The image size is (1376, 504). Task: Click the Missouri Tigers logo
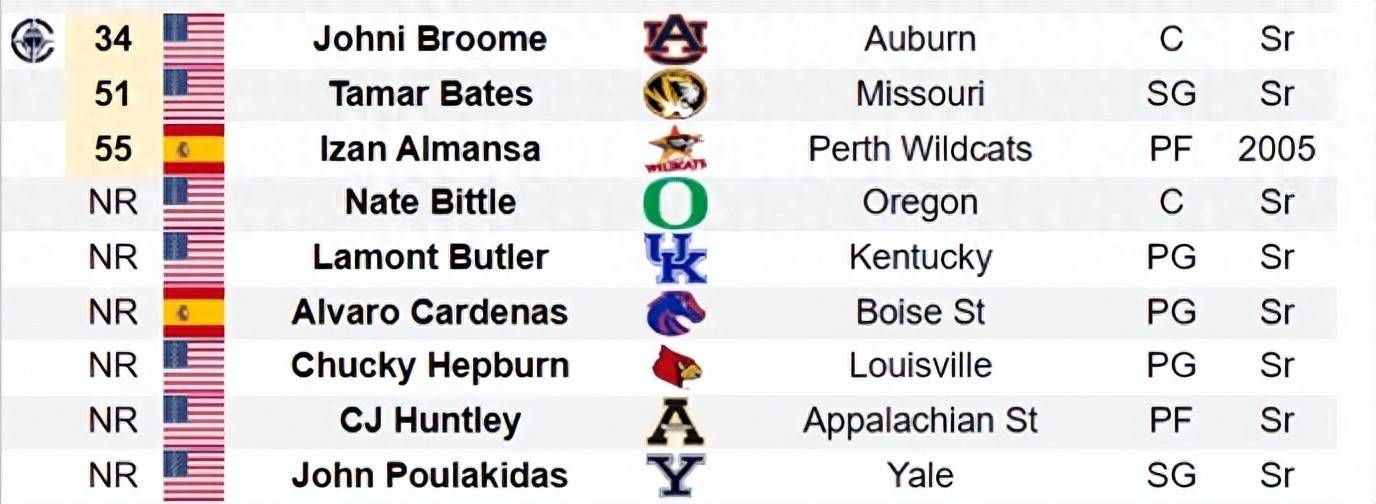[x=675, y=94]
